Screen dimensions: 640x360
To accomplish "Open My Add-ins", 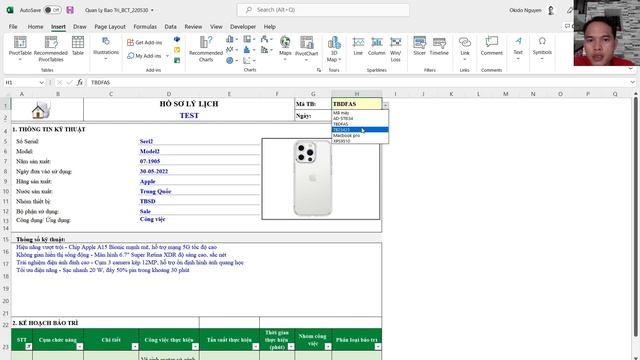I will 144,56.
